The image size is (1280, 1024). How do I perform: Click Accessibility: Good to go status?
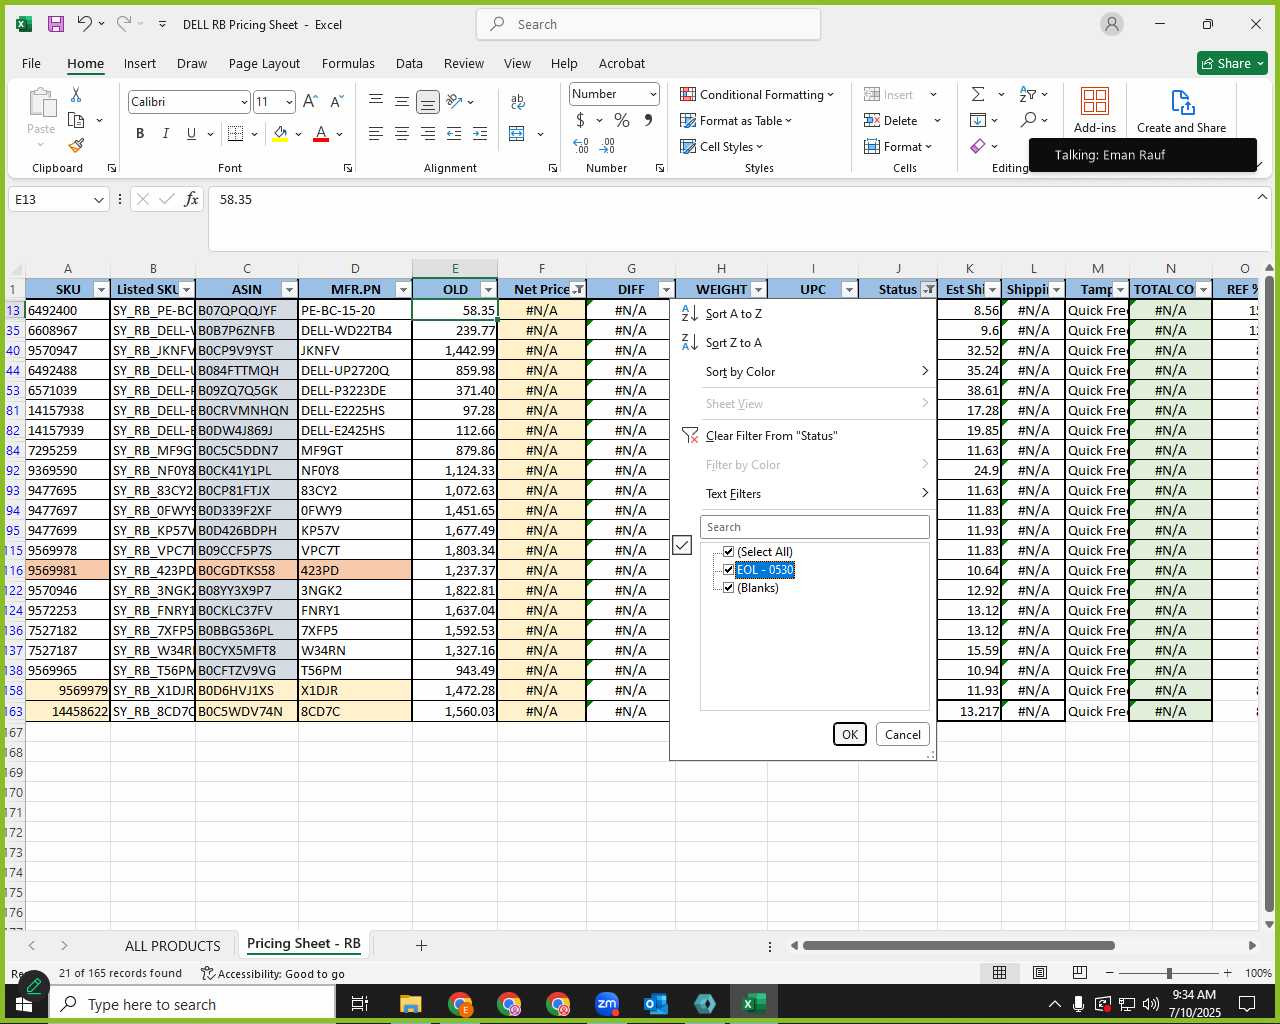(x=272, y=973)
